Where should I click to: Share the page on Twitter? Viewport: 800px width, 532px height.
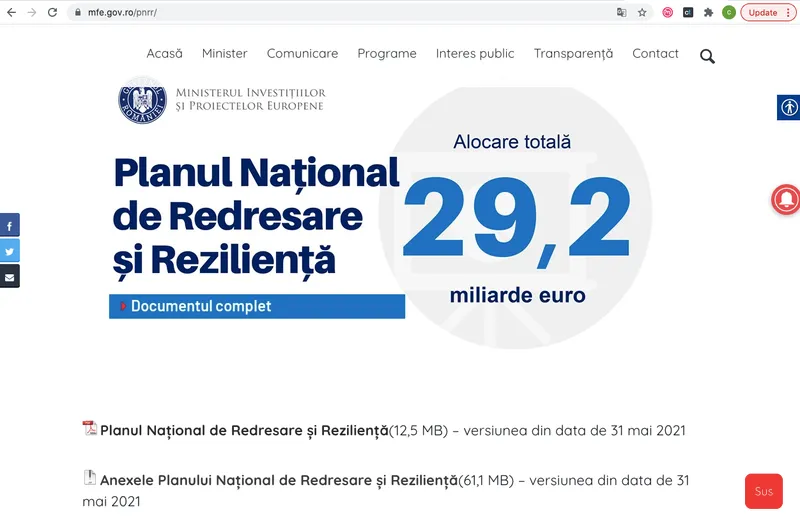click(10, 252)
